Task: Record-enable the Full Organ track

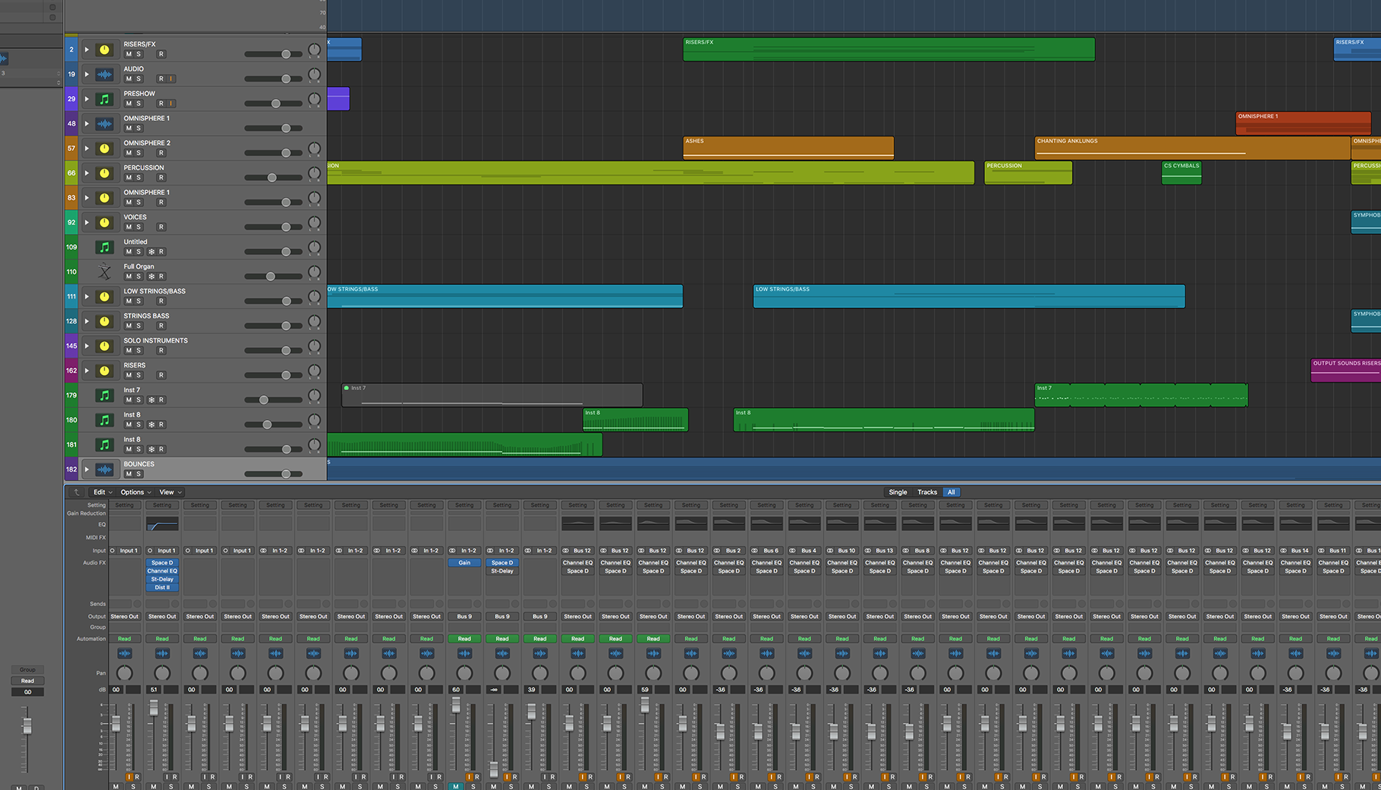Action: pos(161,276)
